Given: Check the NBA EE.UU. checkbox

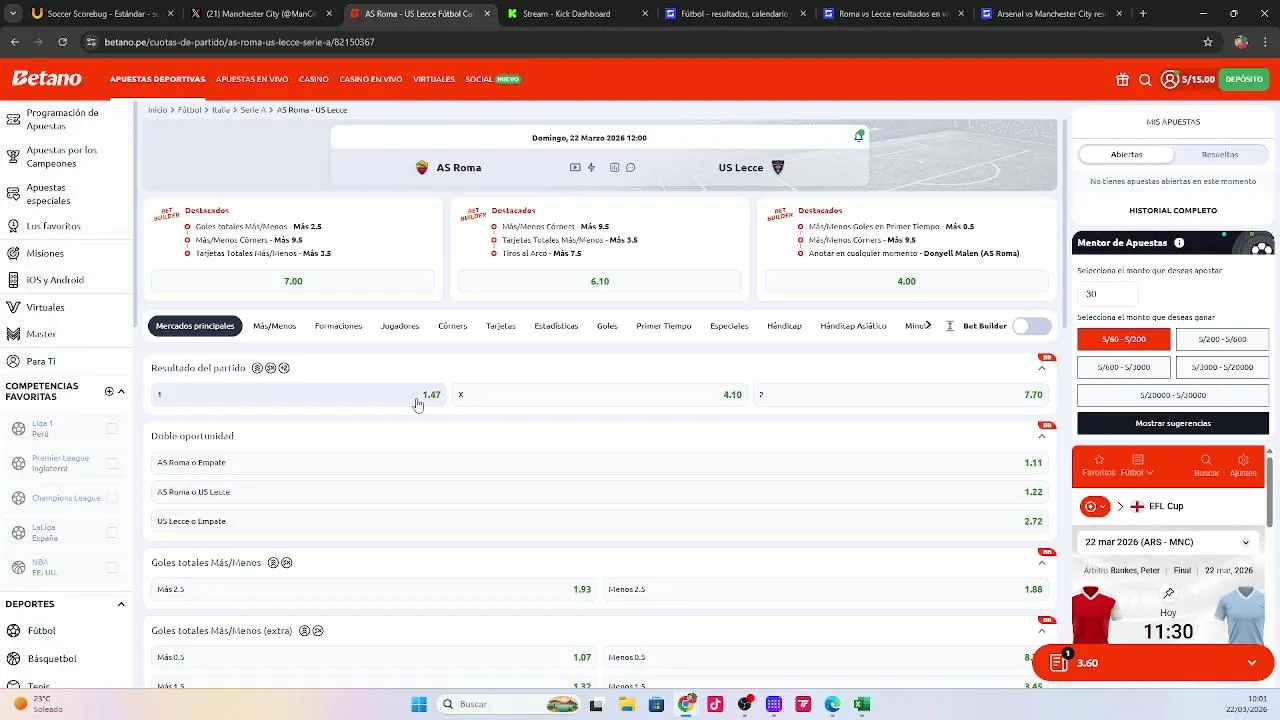Looking at the screenshot, I should click(112, 568).
